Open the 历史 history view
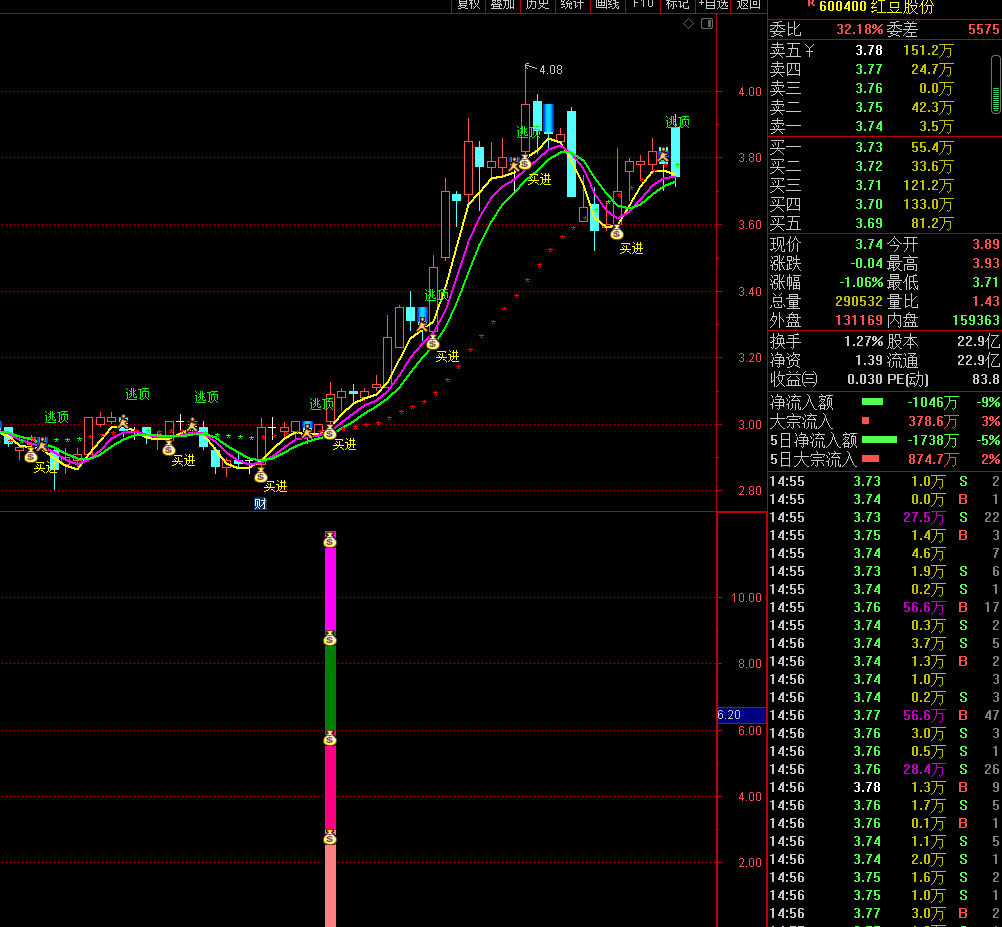This screenshot has height=927, width=1002. (537, 5)
